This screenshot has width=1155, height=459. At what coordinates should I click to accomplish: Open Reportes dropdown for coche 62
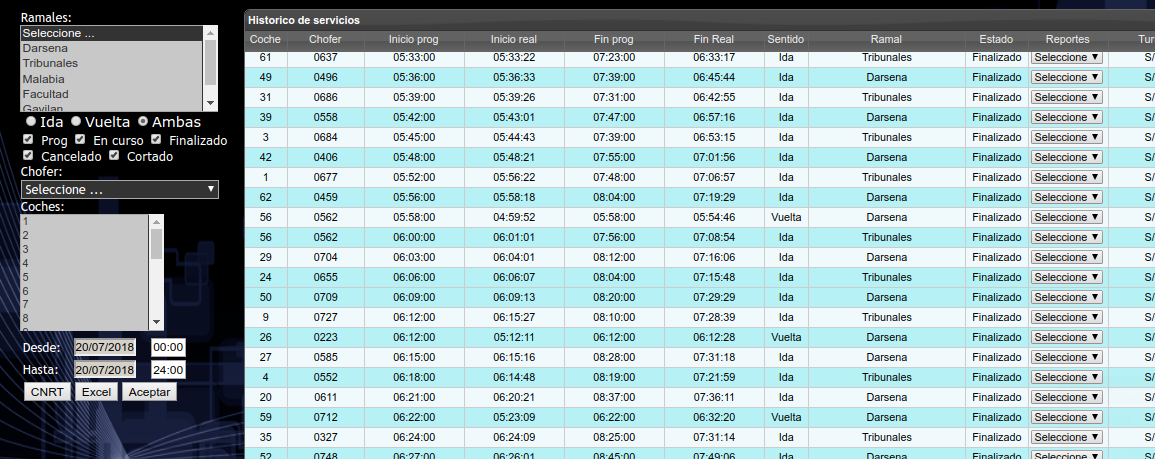point(1066,197)
